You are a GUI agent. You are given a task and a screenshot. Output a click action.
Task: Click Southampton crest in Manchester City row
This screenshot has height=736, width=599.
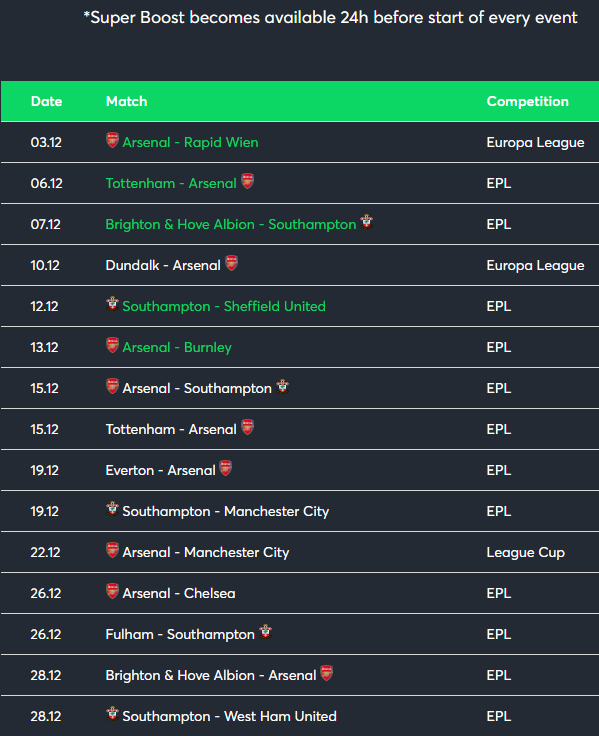click(x=112, y=508)
